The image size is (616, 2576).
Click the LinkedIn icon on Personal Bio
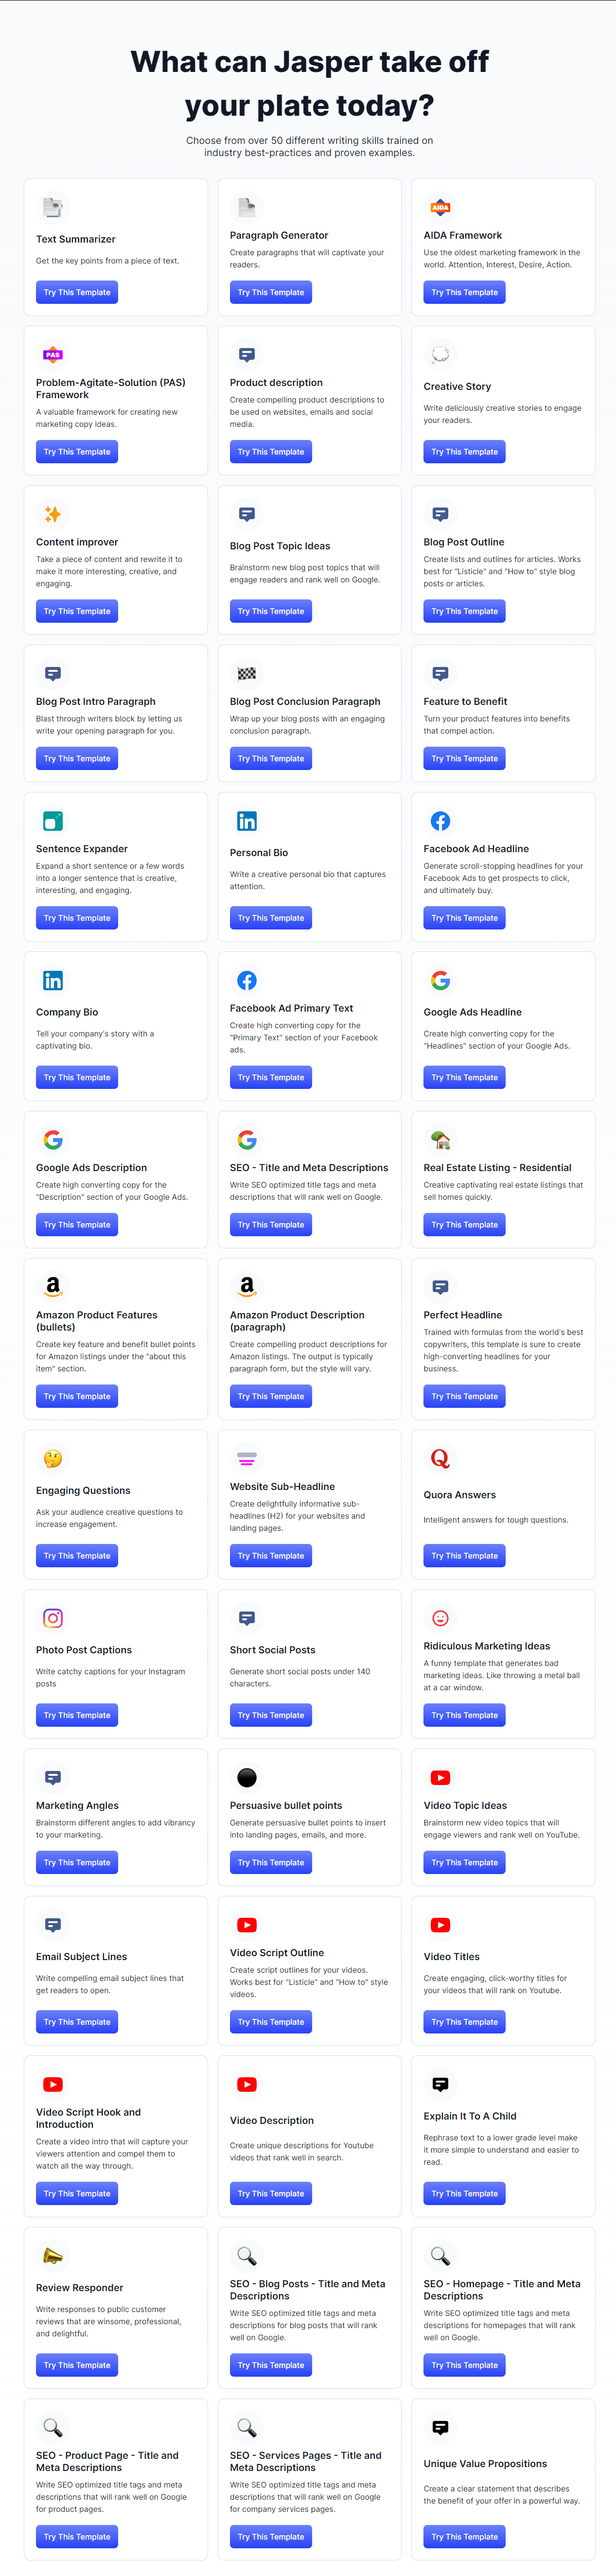coord(247,821)
